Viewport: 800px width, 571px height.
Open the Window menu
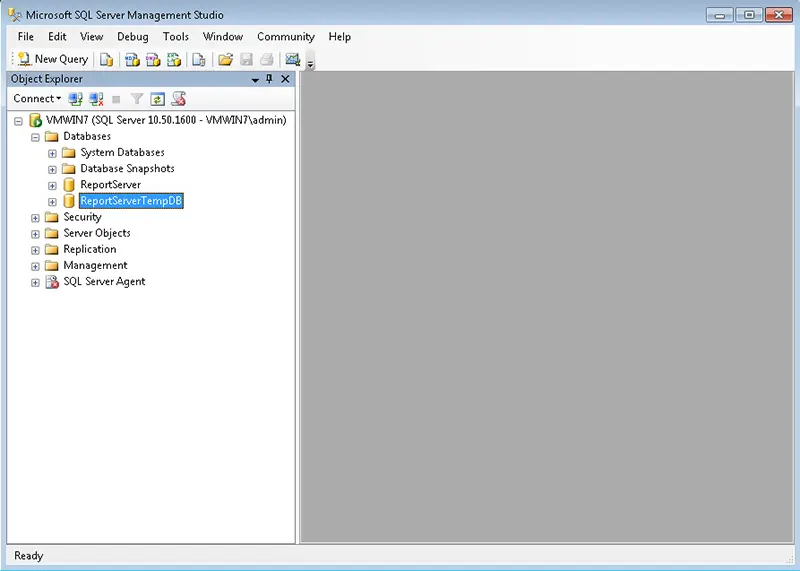(x=223, y=37)
